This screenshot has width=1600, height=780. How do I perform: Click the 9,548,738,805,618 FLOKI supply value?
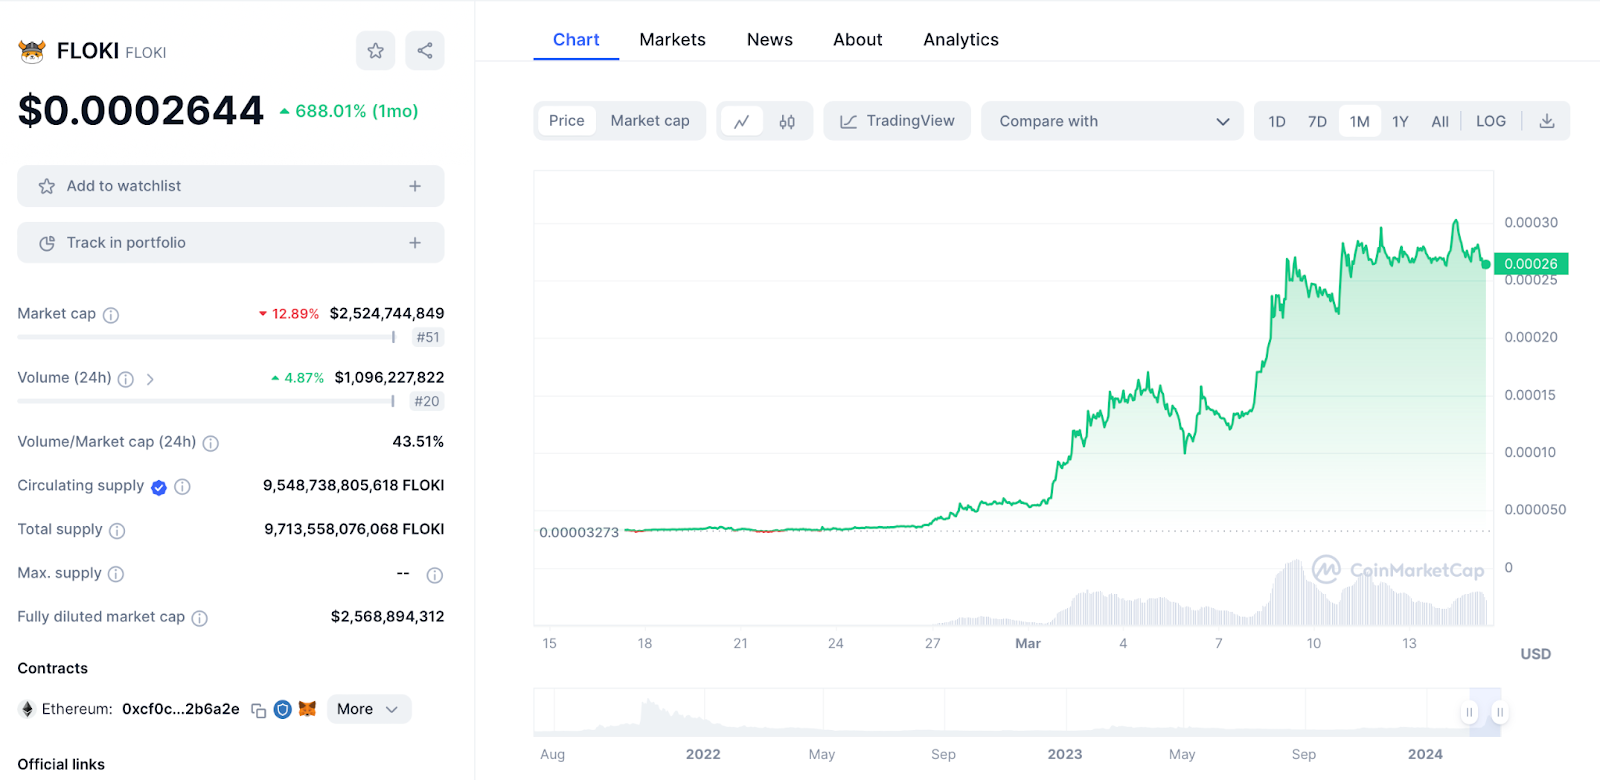tap(353, 486)
